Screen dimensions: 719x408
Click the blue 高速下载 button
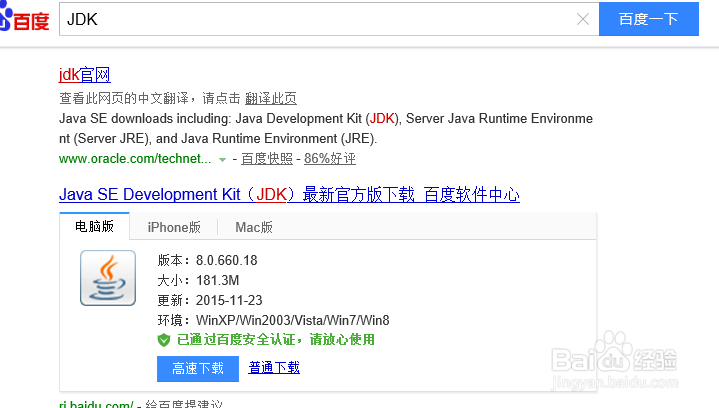198,368
